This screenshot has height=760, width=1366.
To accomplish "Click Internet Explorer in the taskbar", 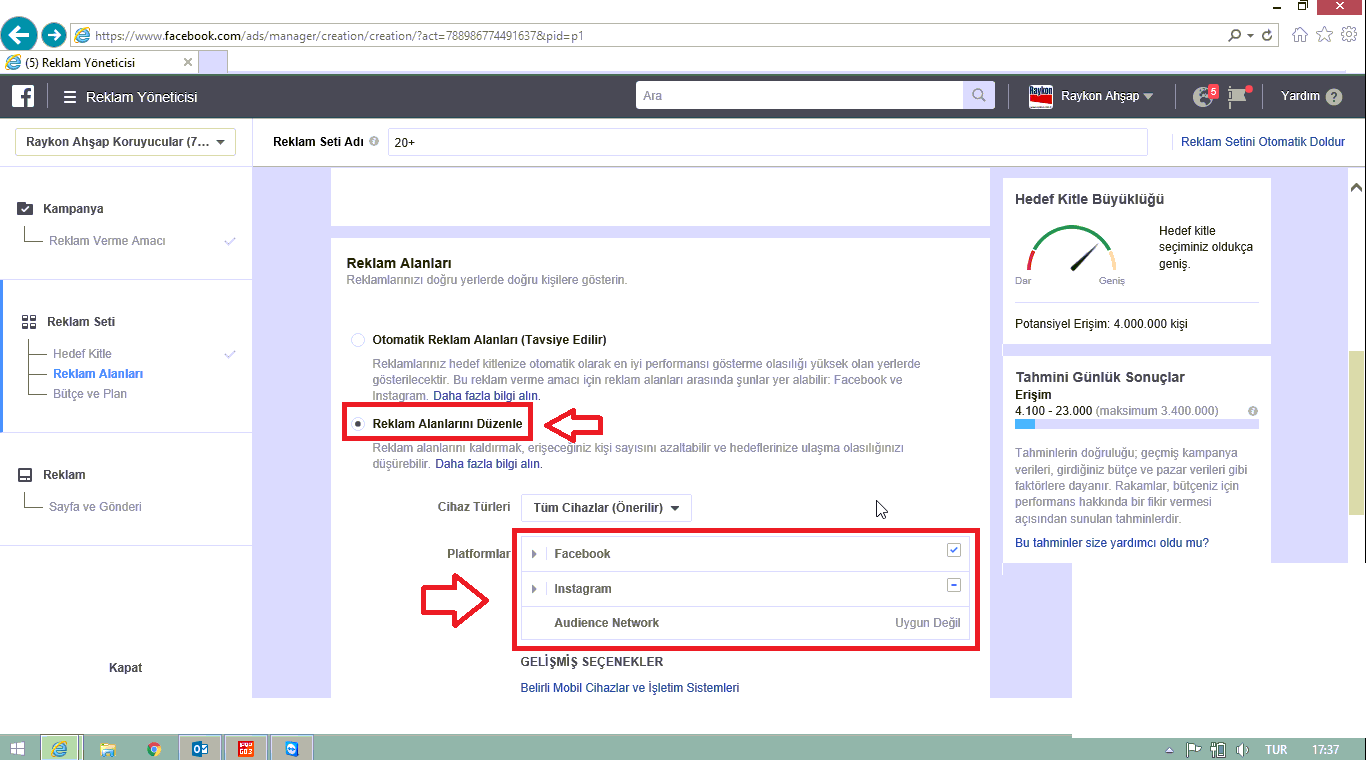I will coord(60,748).
